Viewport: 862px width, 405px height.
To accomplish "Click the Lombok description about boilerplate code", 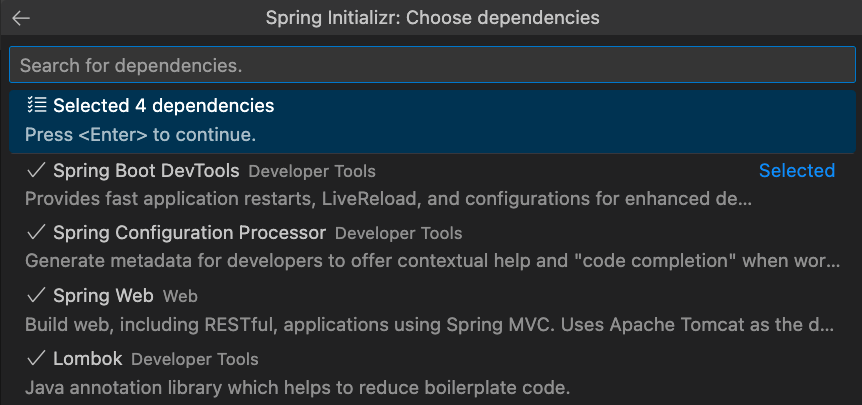I will coord(297,387).
